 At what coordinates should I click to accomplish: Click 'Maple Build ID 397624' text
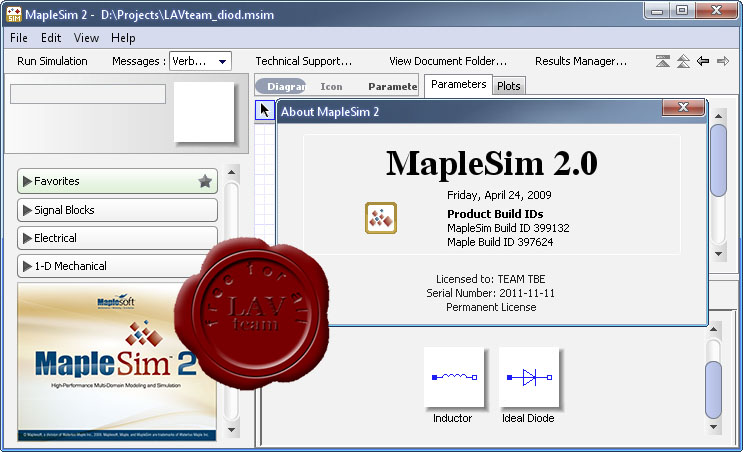click(x=500, y=242)
